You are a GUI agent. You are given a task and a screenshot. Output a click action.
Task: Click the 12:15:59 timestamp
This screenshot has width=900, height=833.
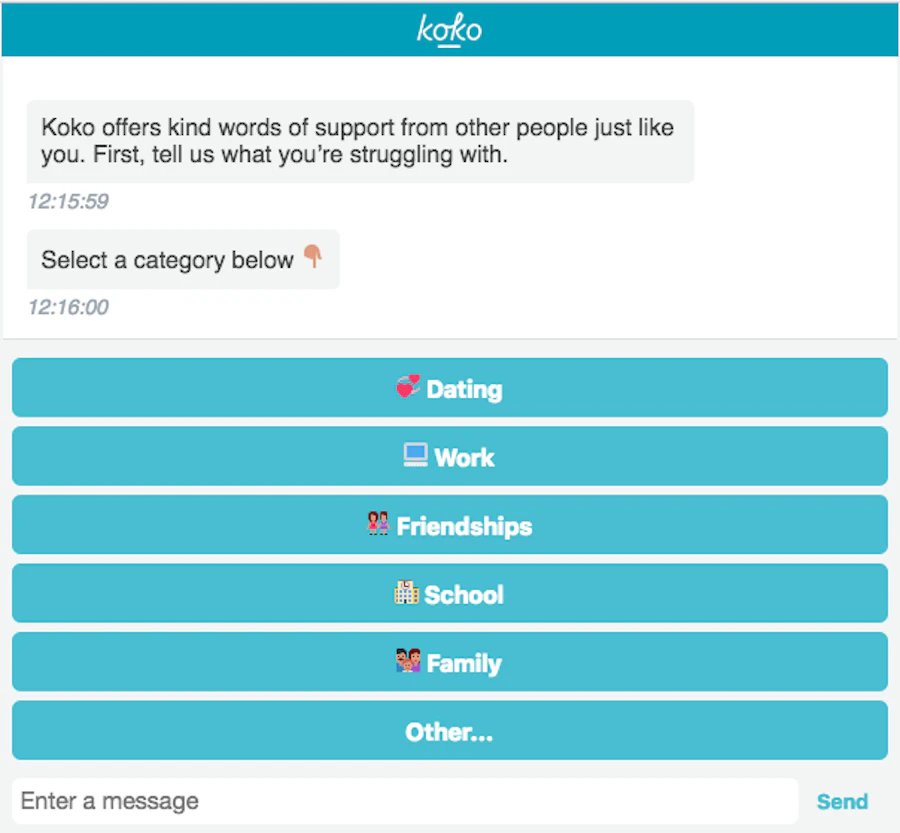68,202
